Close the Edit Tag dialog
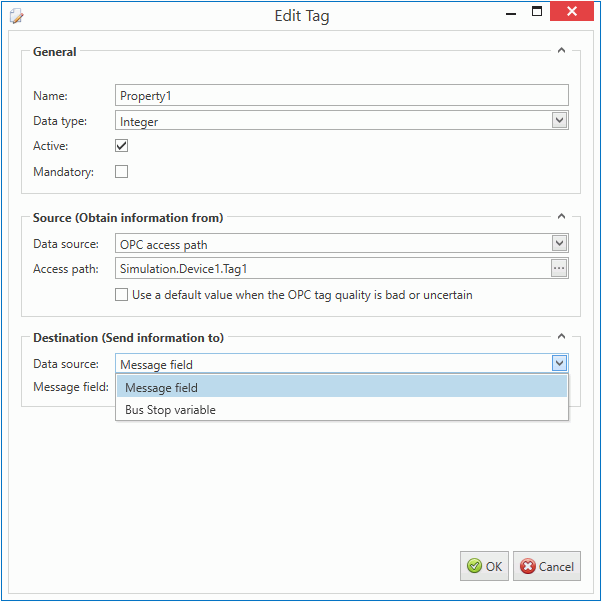Image resolution: width=602 pixels, height=602 pixels. click(x=572, y=11)
